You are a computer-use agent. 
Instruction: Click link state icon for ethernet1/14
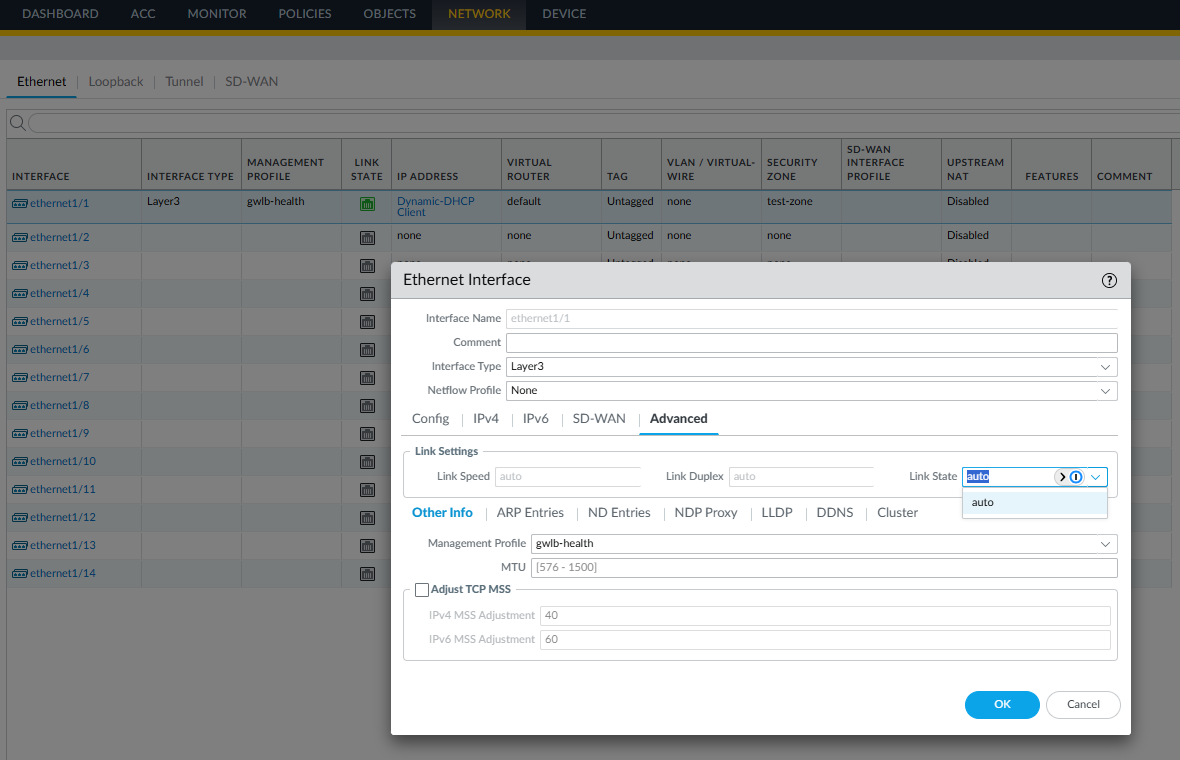367,574
